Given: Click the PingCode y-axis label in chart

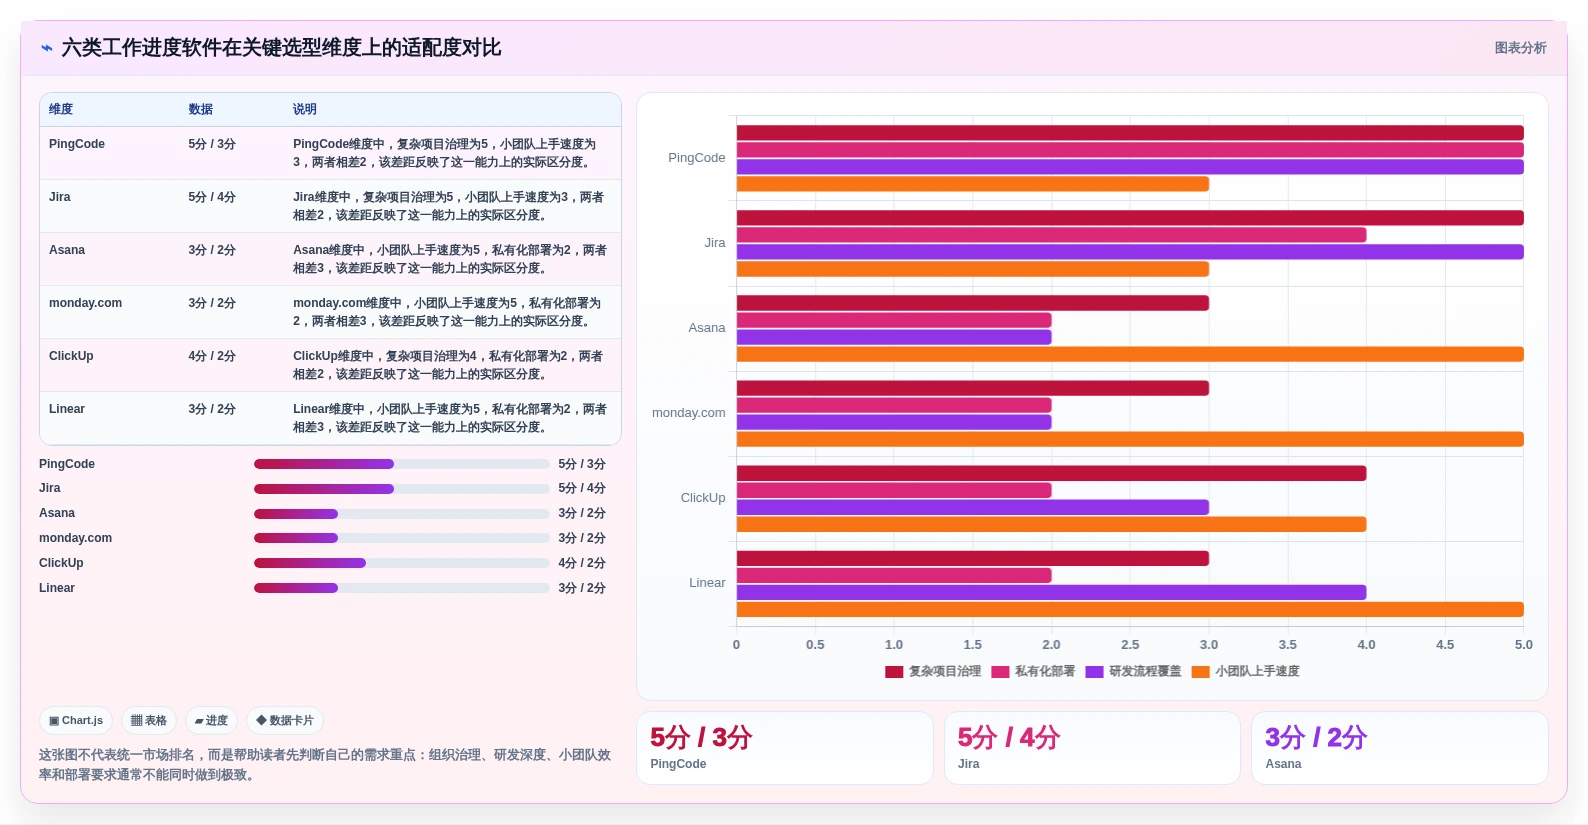Looking at the screenshot, I should point(697,158).
